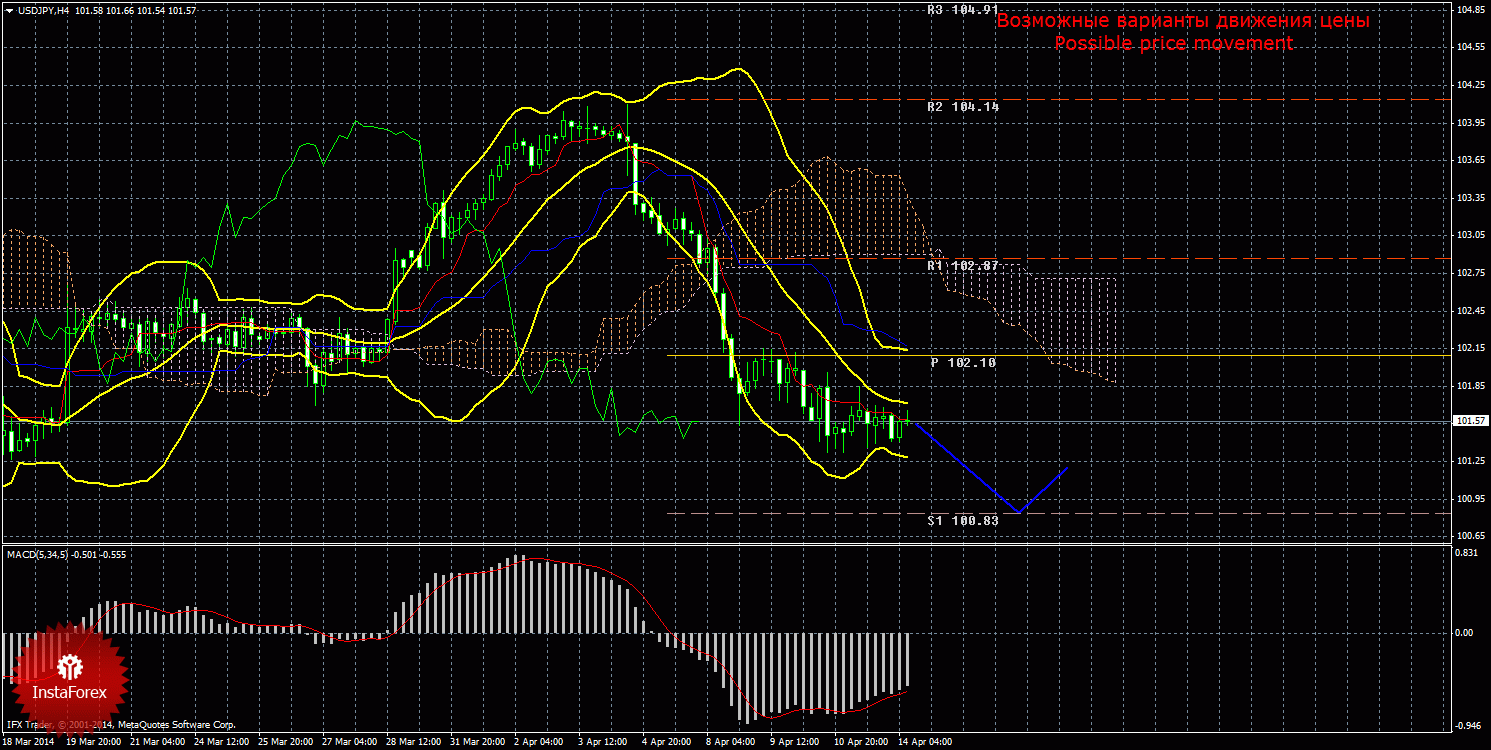
Task: Click the 100.65 price on the right axis
Action: (x=1469, y=536)
